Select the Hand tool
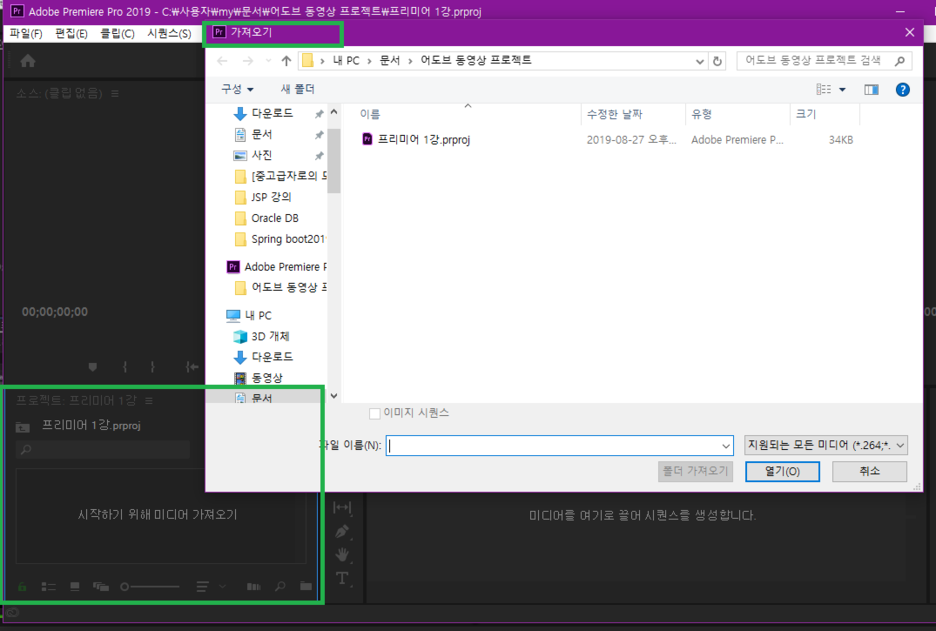The image size is (936, 631). (342, 554)
